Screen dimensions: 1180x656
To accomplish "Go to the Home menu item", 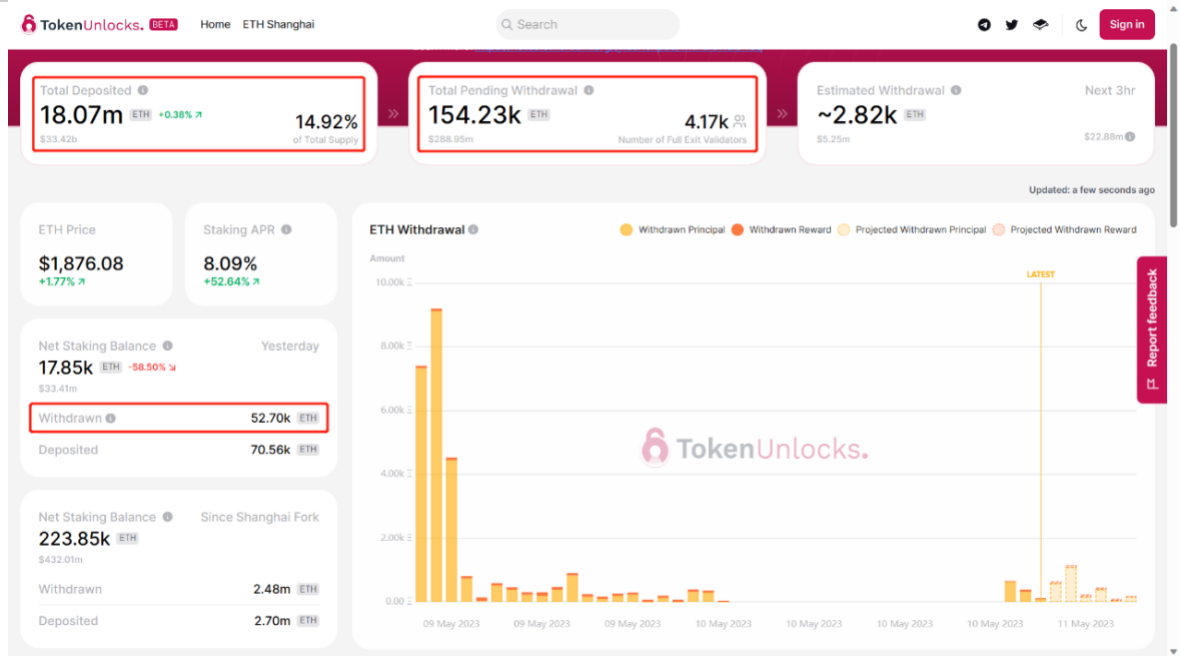I will point(215,24).
